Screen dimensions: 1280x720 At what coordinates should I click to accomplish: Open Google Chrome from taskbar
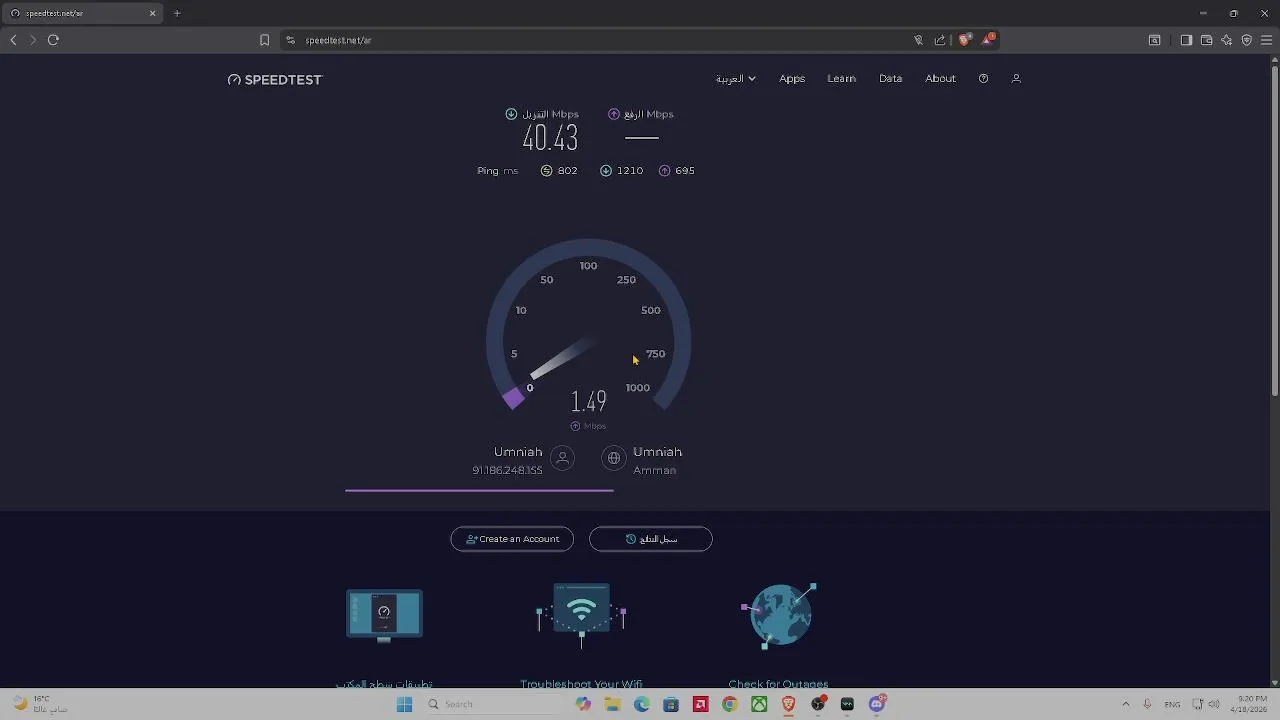click(730, 704)
